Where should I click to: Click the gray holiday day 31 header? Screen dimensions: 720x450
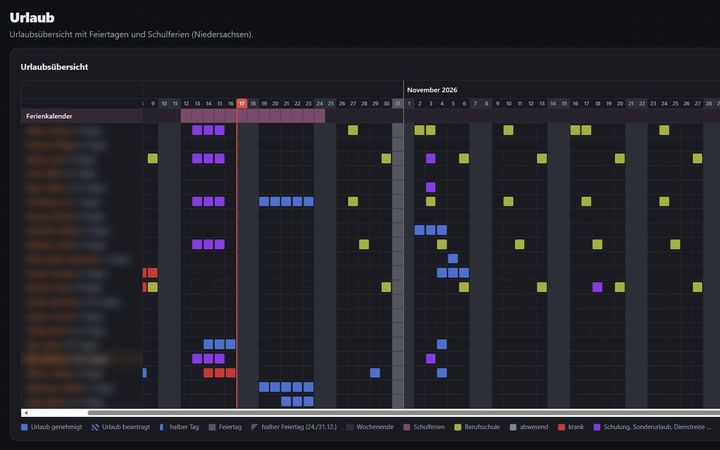pyautogui.click(x=398, y=104)
